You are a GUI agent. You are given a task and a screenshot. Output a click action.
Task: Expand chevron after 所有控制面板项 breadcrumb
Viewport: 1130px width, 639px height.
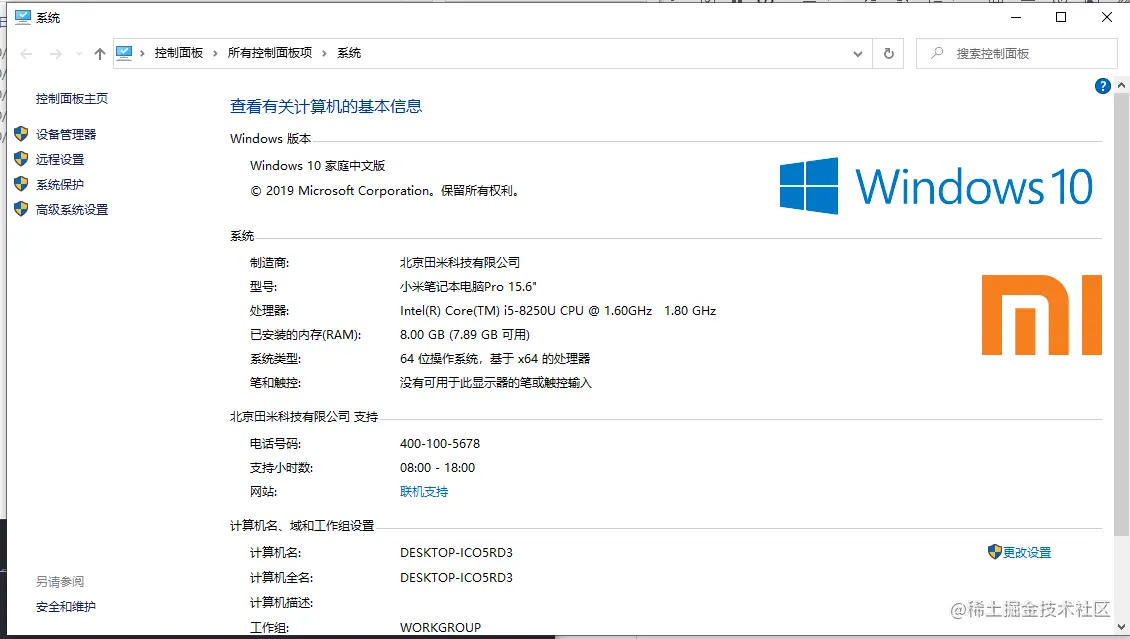click(x=324, y=53)
